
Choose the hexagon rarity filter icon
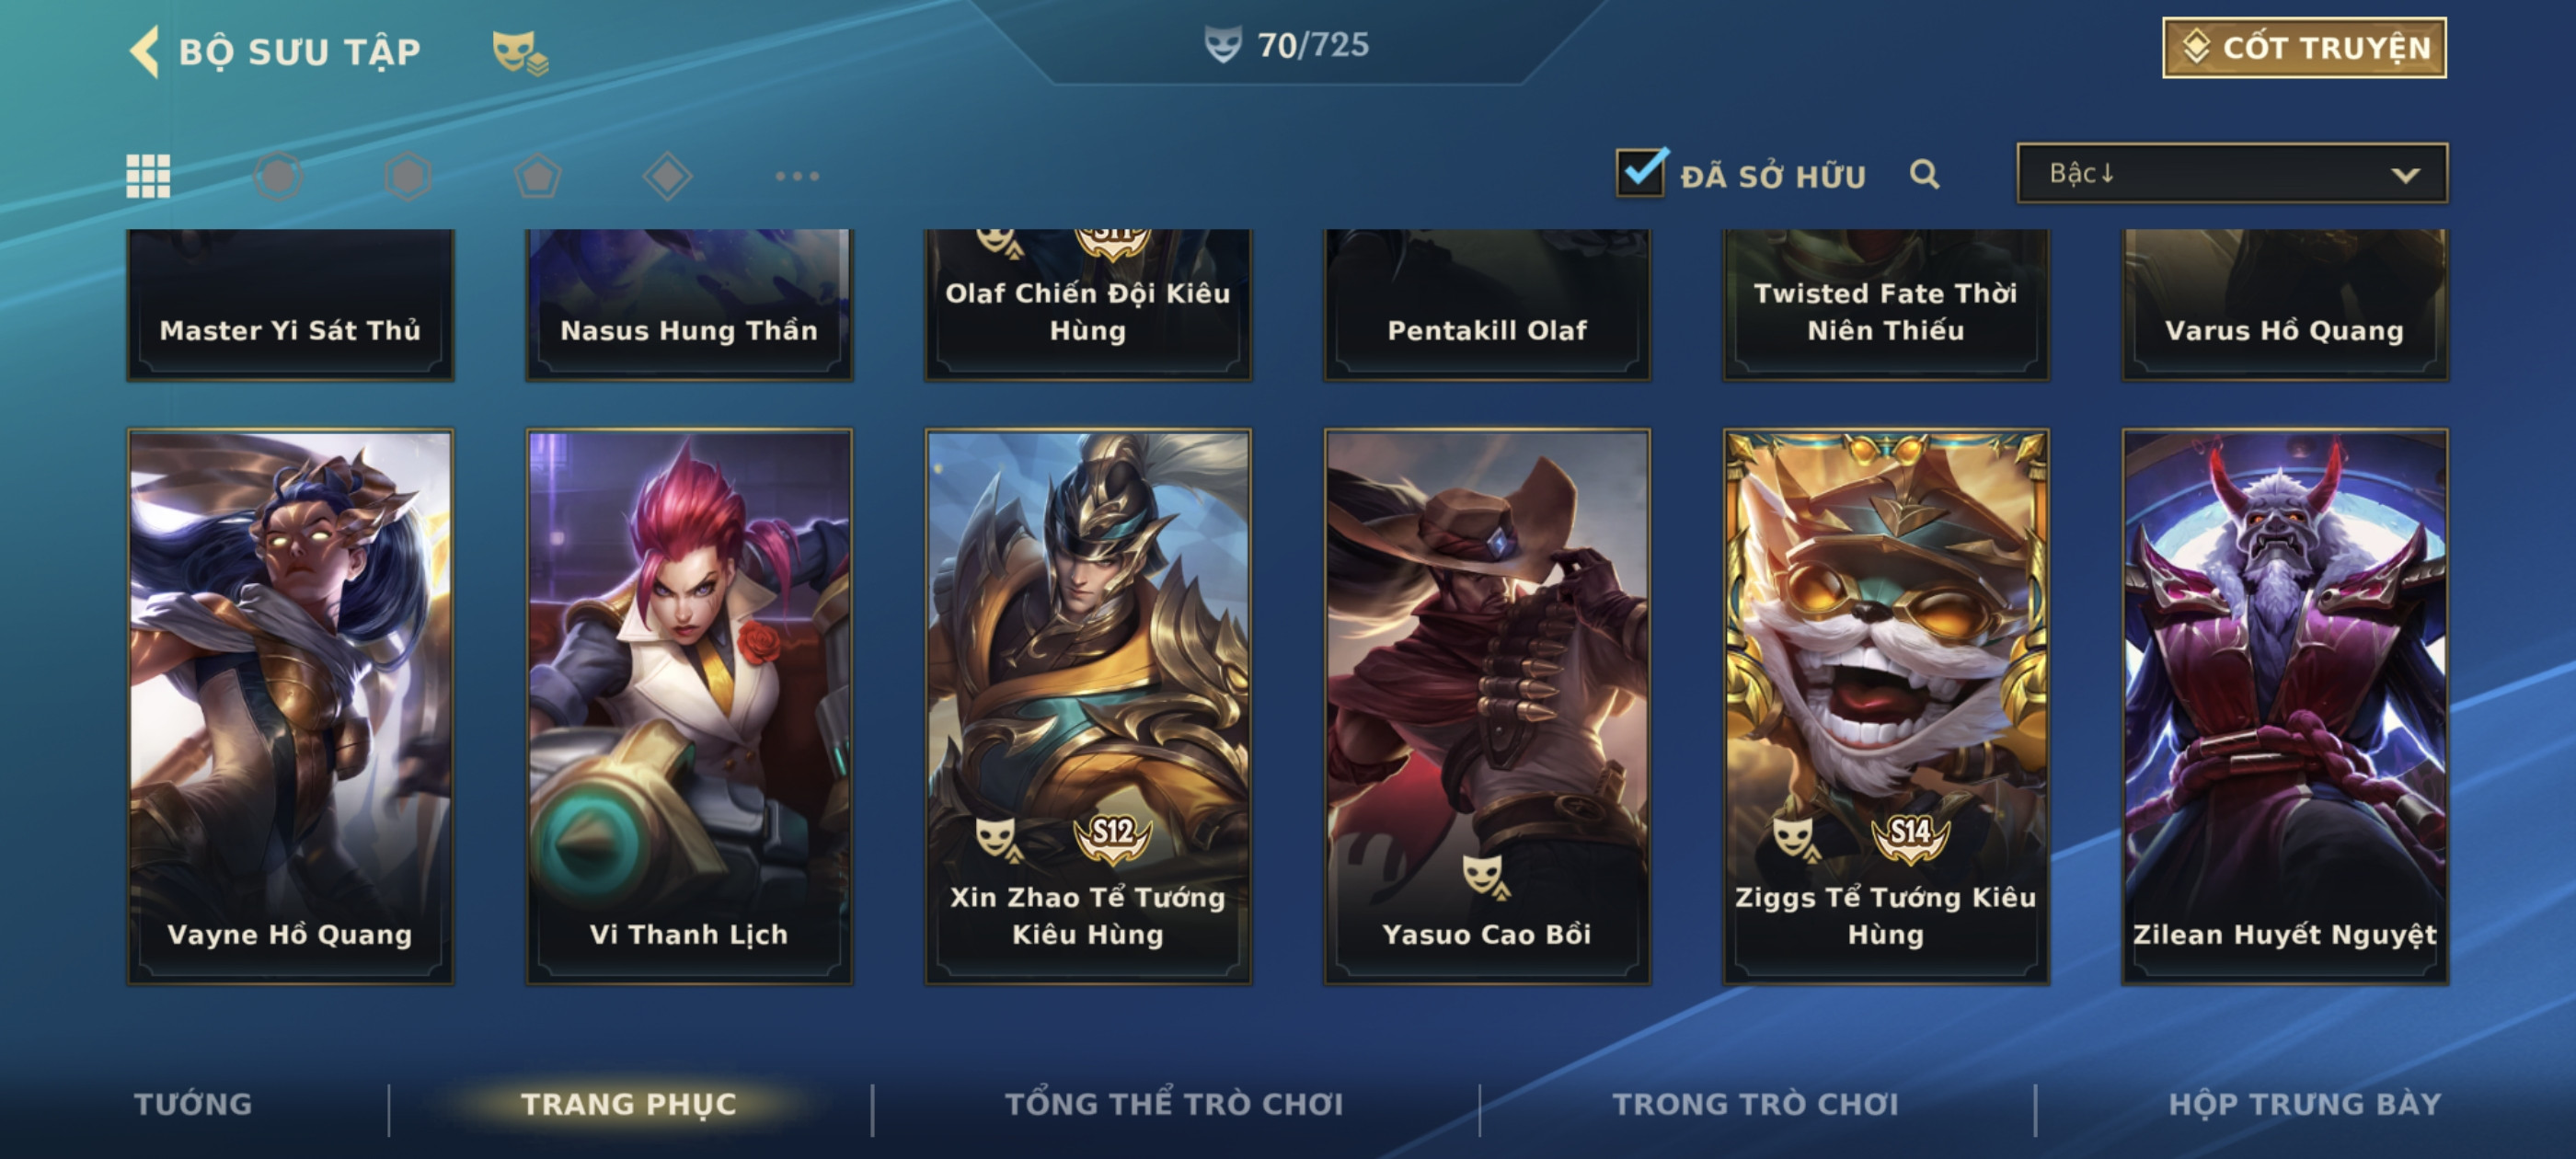408,176
